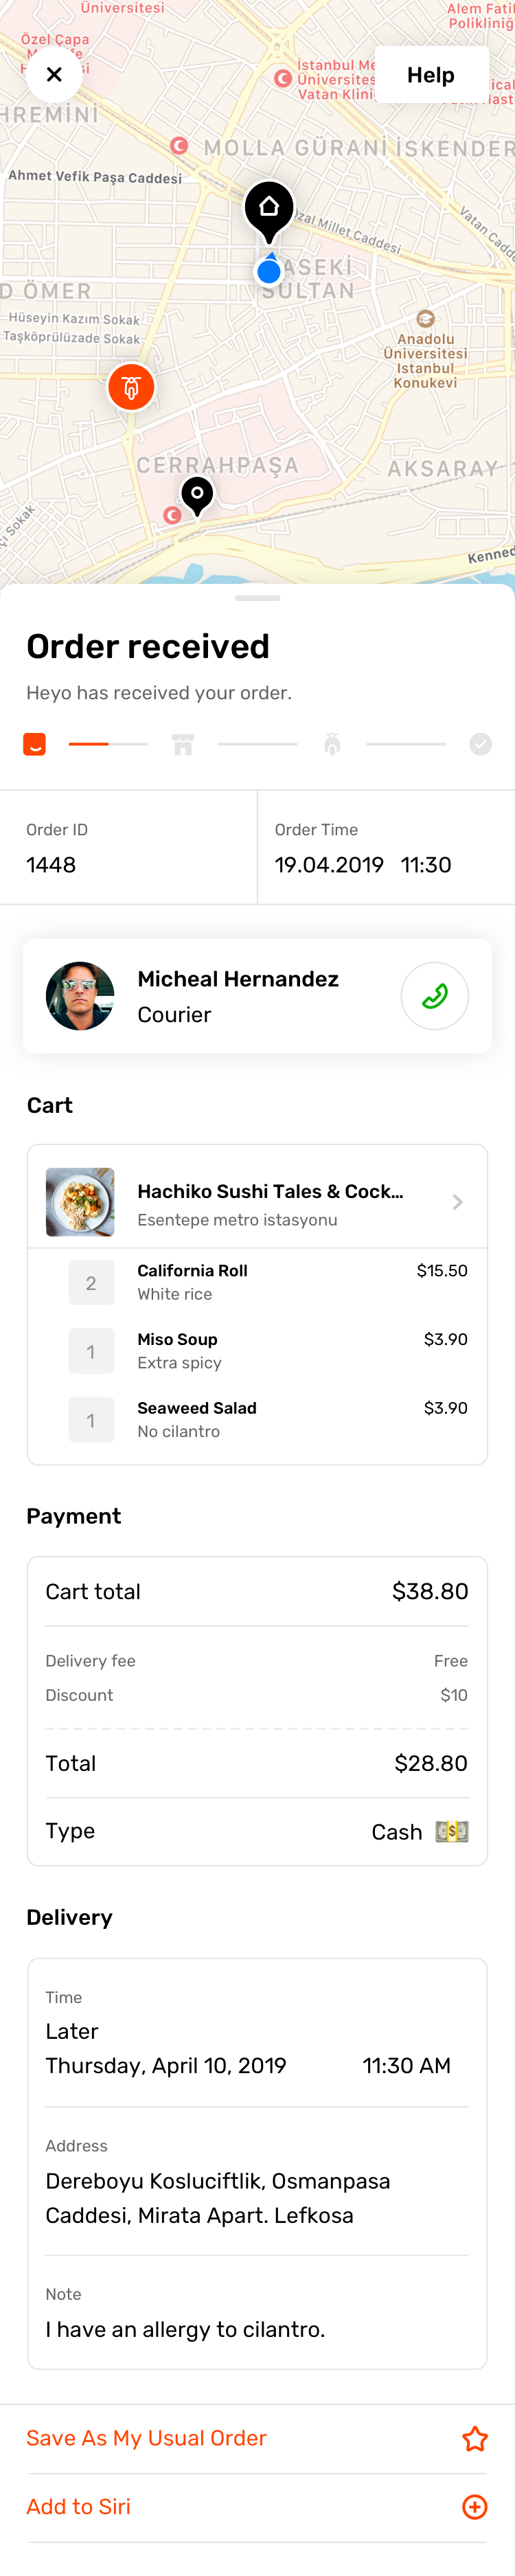Tap the plus icon next to Add to Siri

475,2507
